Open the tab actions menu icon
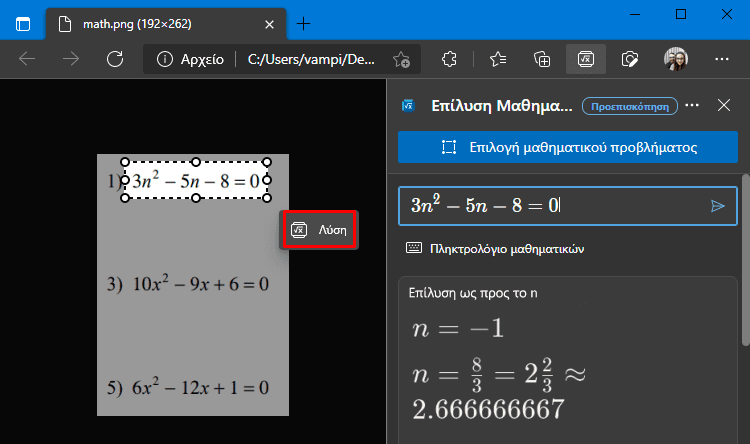The image size is (750, 444). tap(22, 24)
